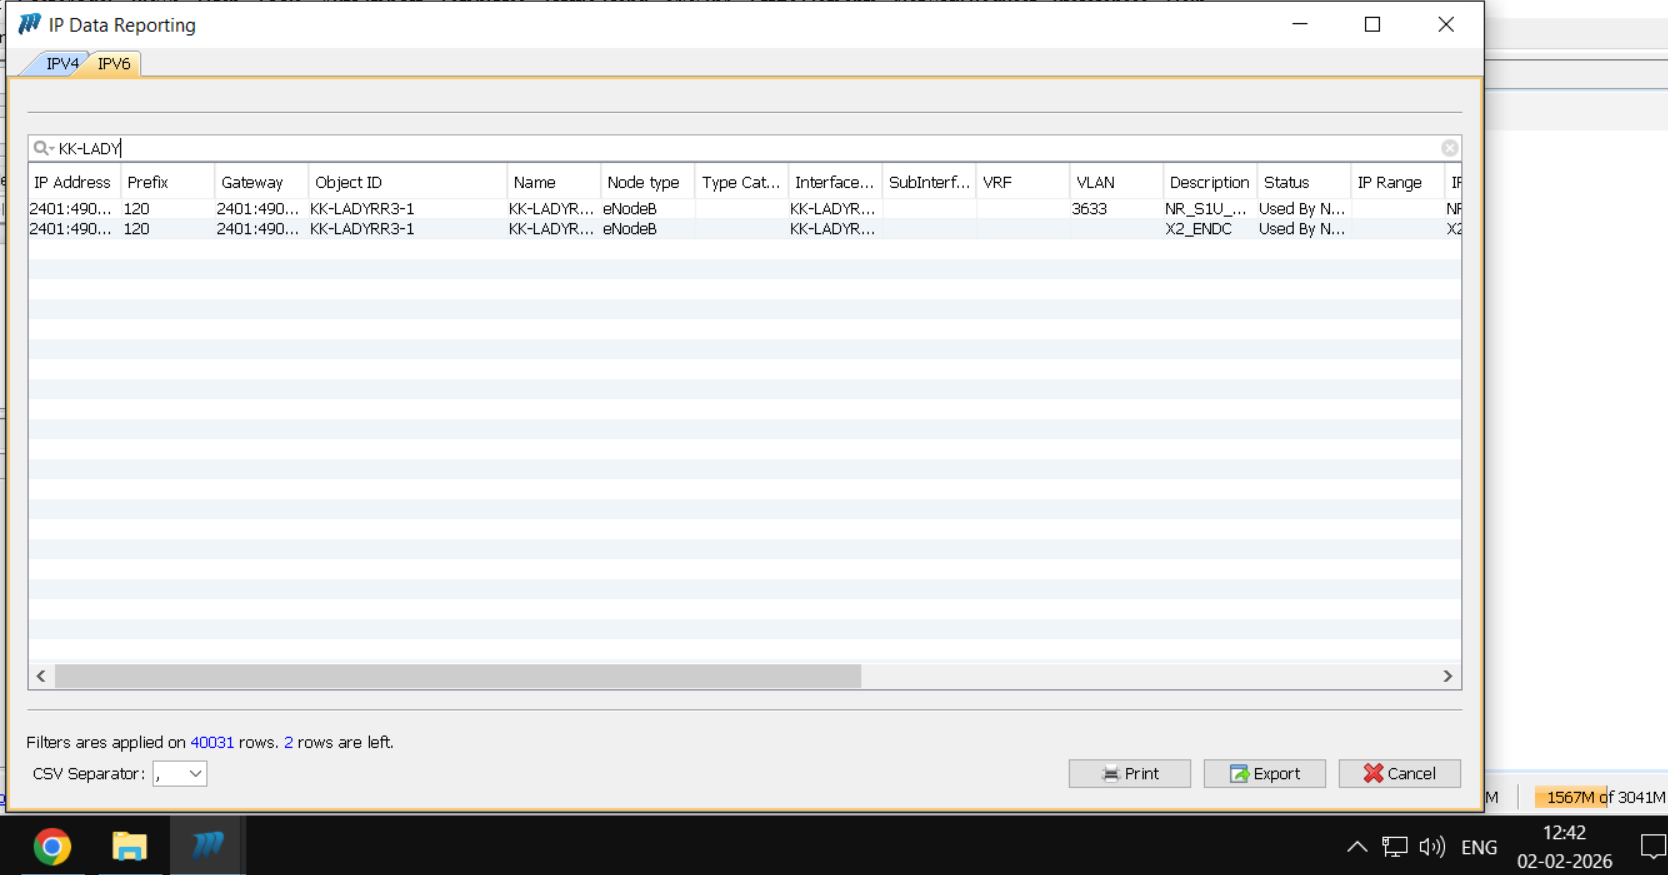Open the notification center icon

1652,847
